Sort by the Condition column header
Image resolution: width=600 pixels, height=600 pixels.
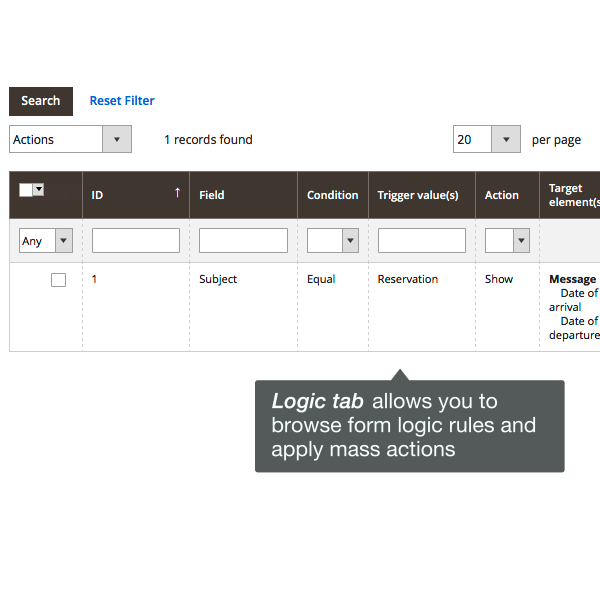tap(333, 195)
